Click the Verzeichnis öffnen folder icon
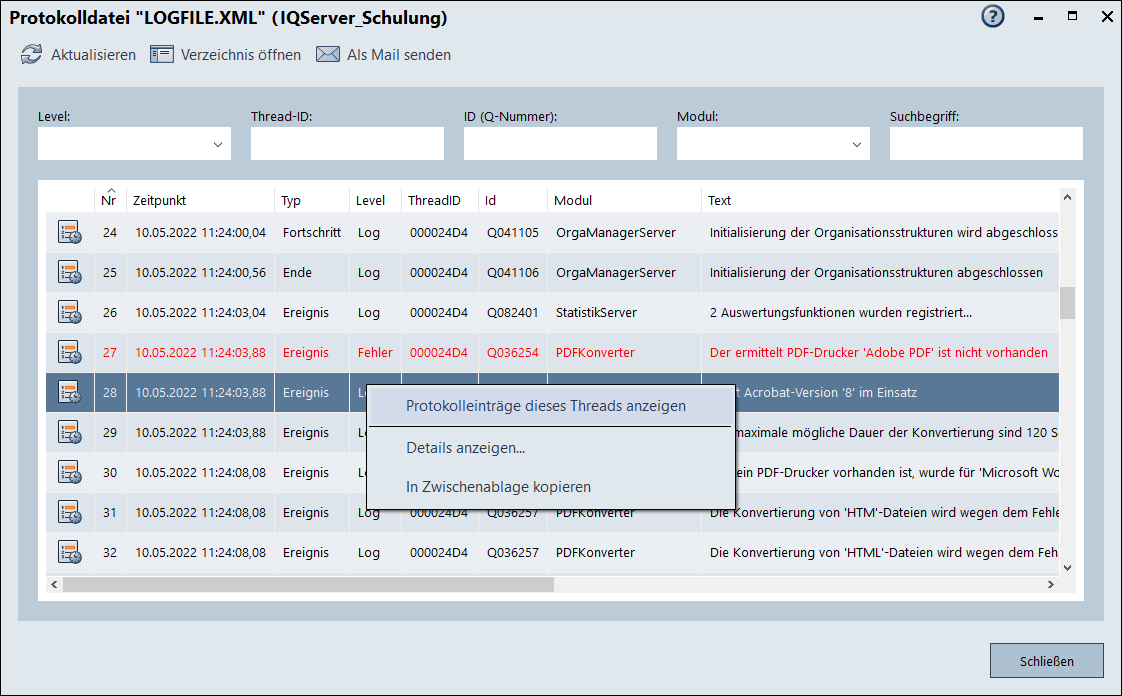 pos(162,55)
